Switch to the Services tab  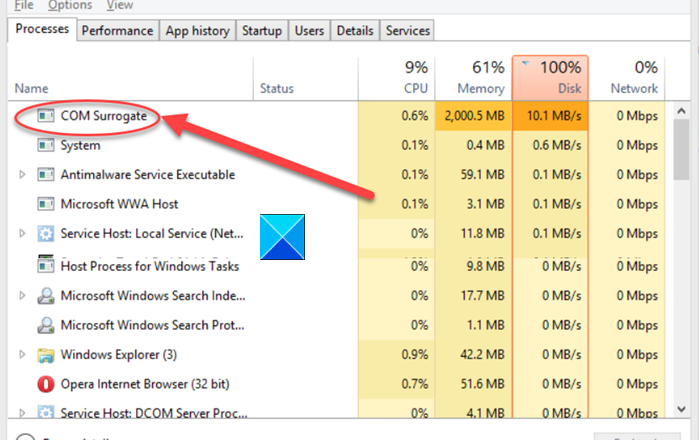pos(407,31)
